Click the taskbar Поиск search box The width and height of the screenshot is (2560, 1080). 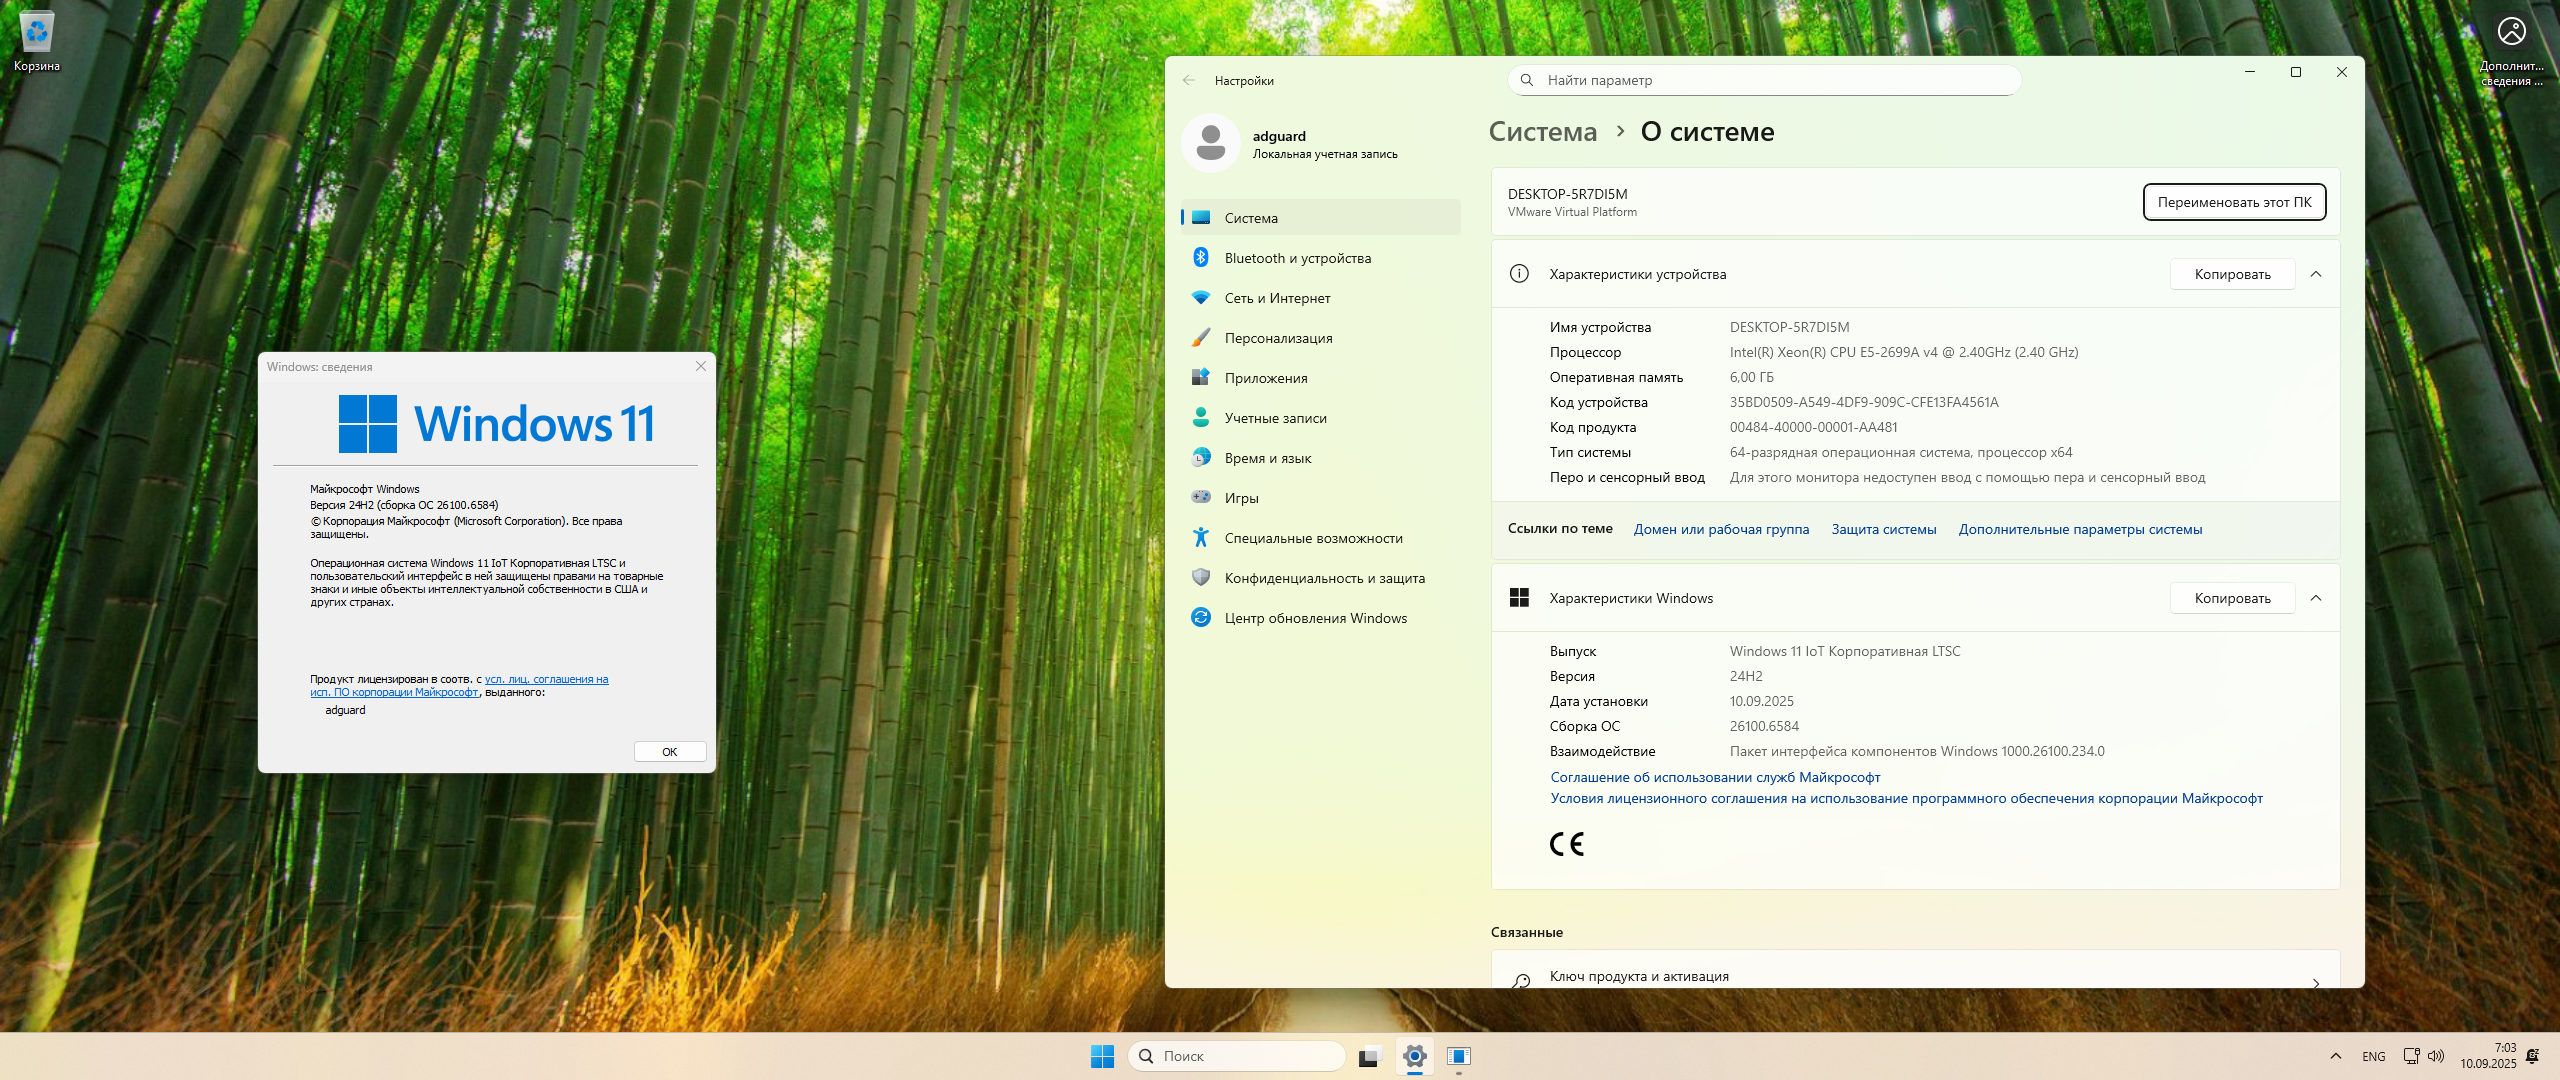coord(1236,1056)
